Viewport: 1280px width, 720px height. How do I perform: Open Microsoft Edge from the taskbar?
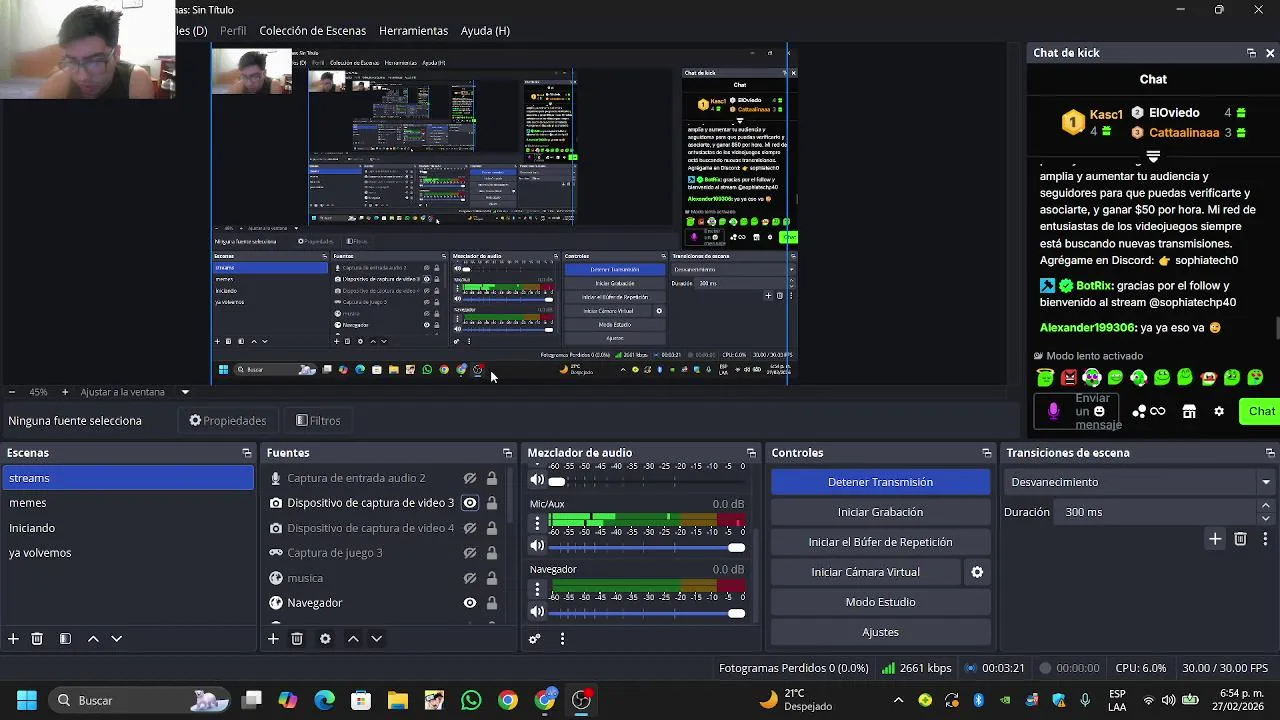tap(324, 700)
